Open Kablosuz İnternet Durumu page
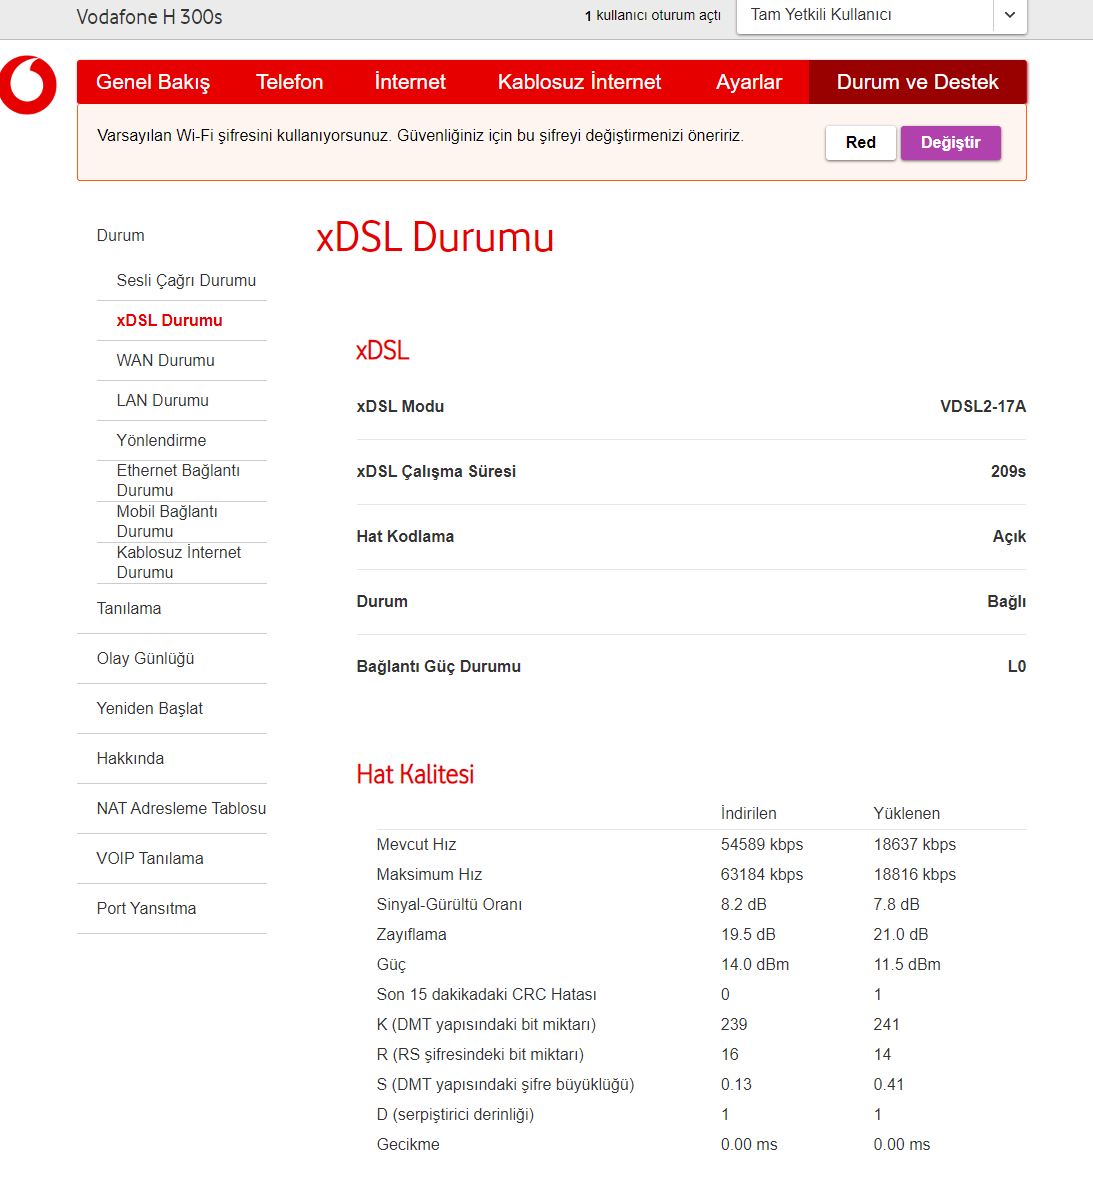1093x1183 pixels. point(180,562)
